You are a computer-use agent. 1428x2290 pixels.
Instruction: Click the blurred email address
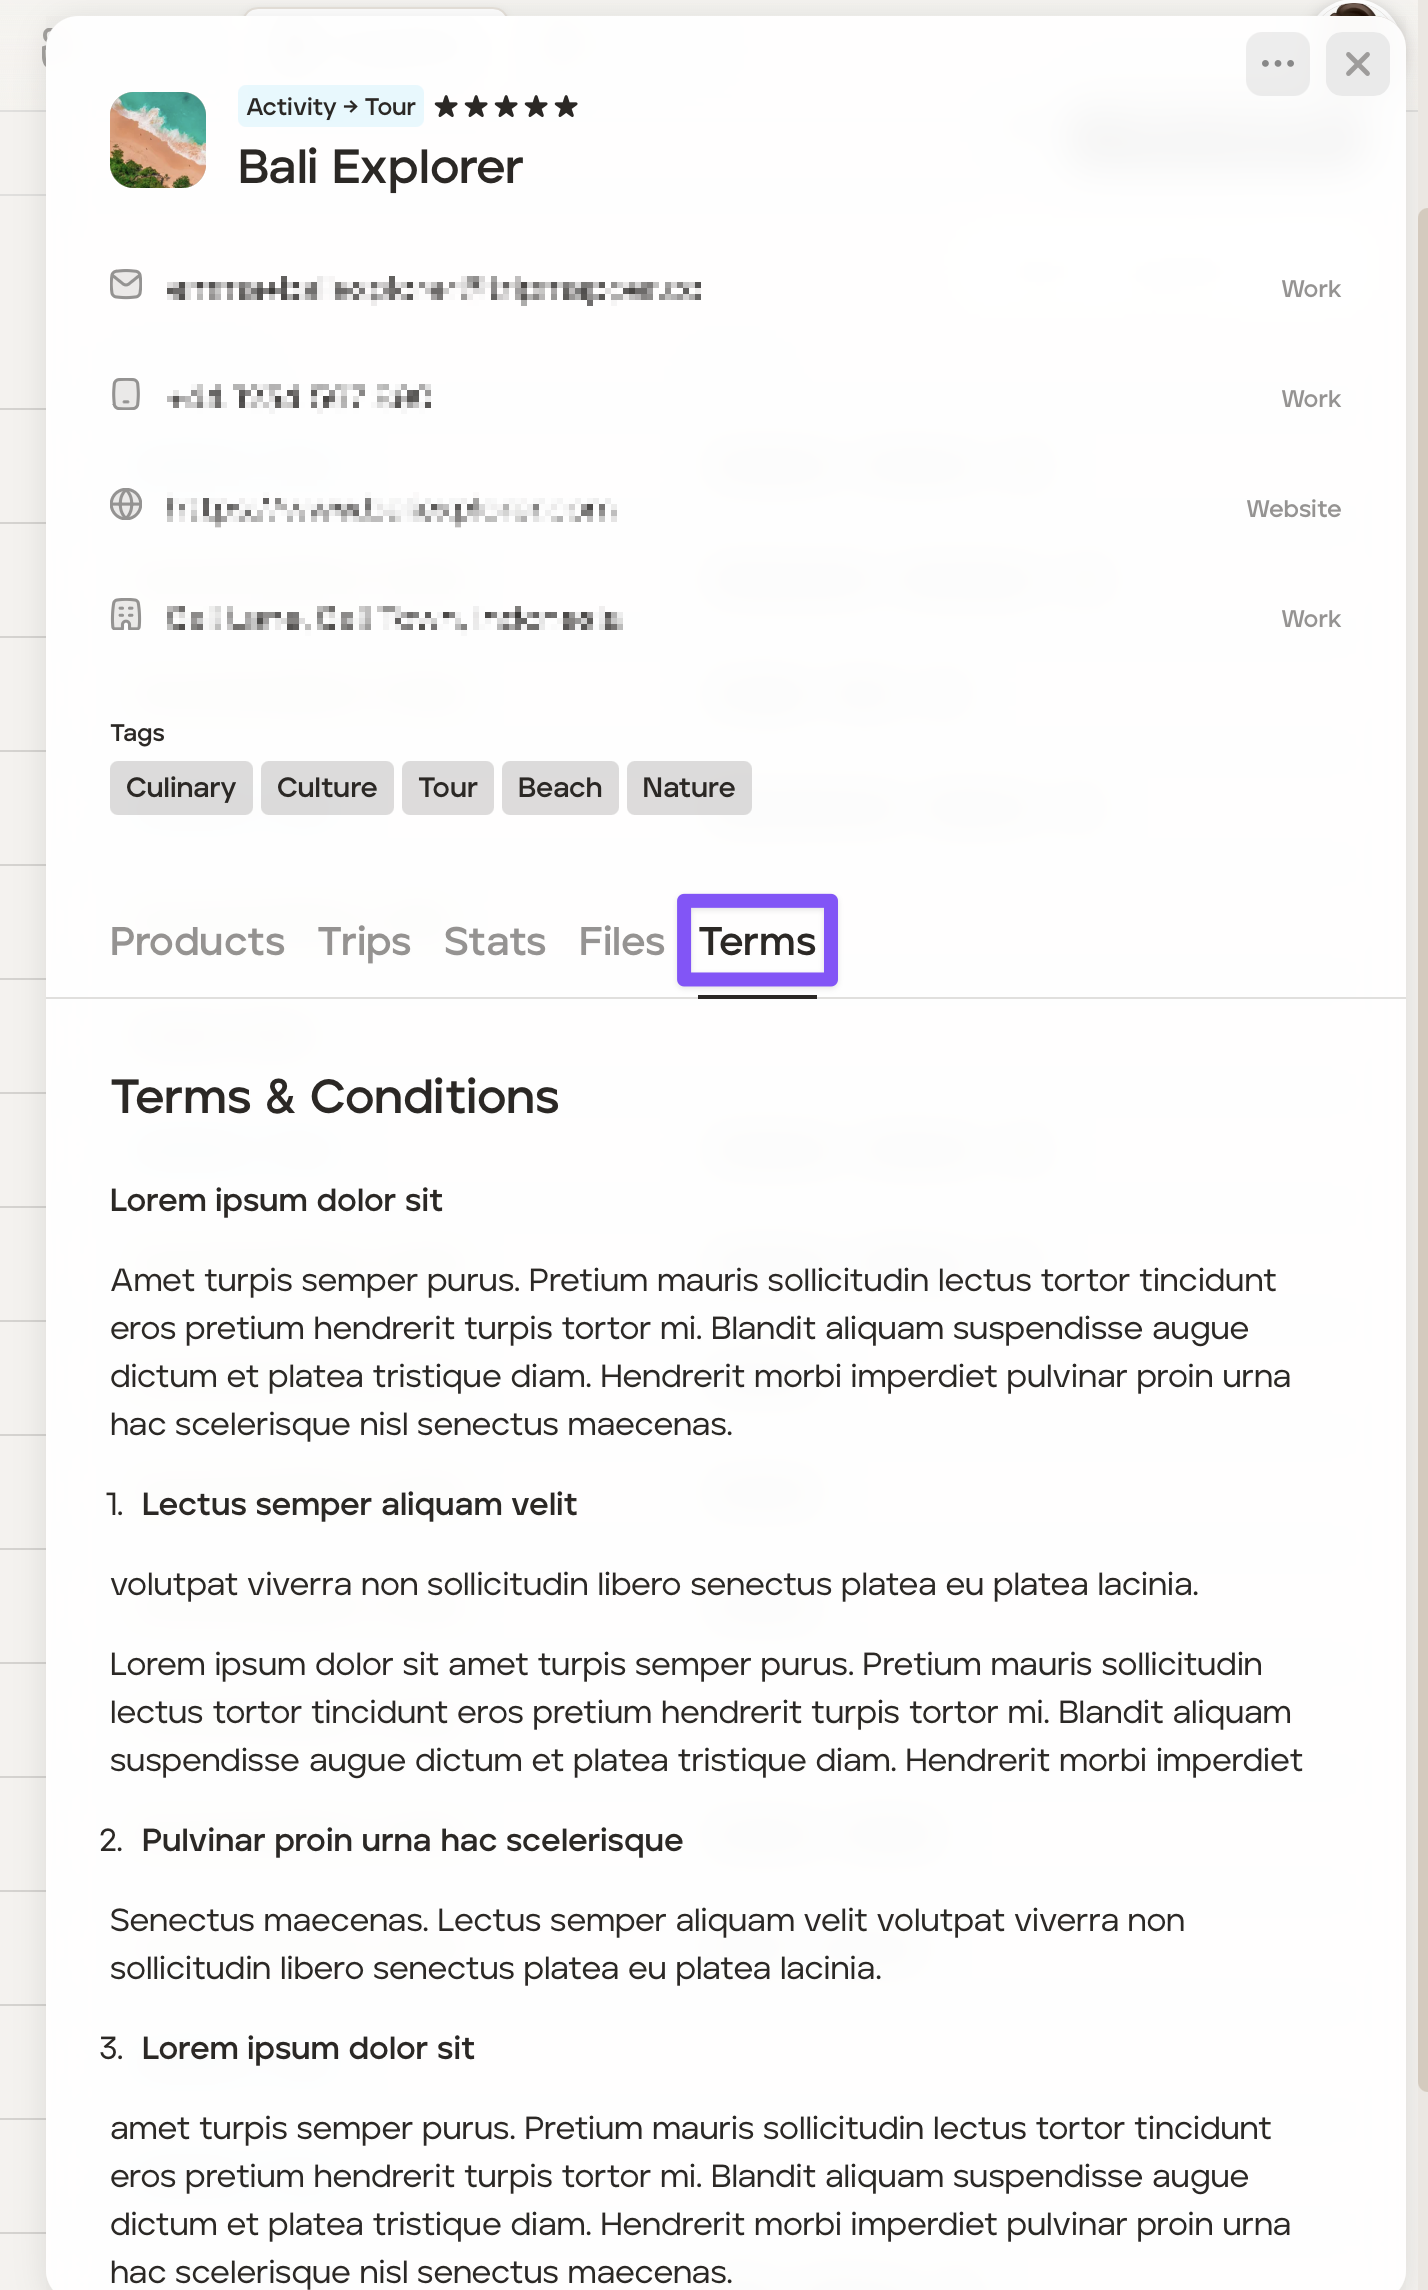pyautogui.click(x=433, y=290)
